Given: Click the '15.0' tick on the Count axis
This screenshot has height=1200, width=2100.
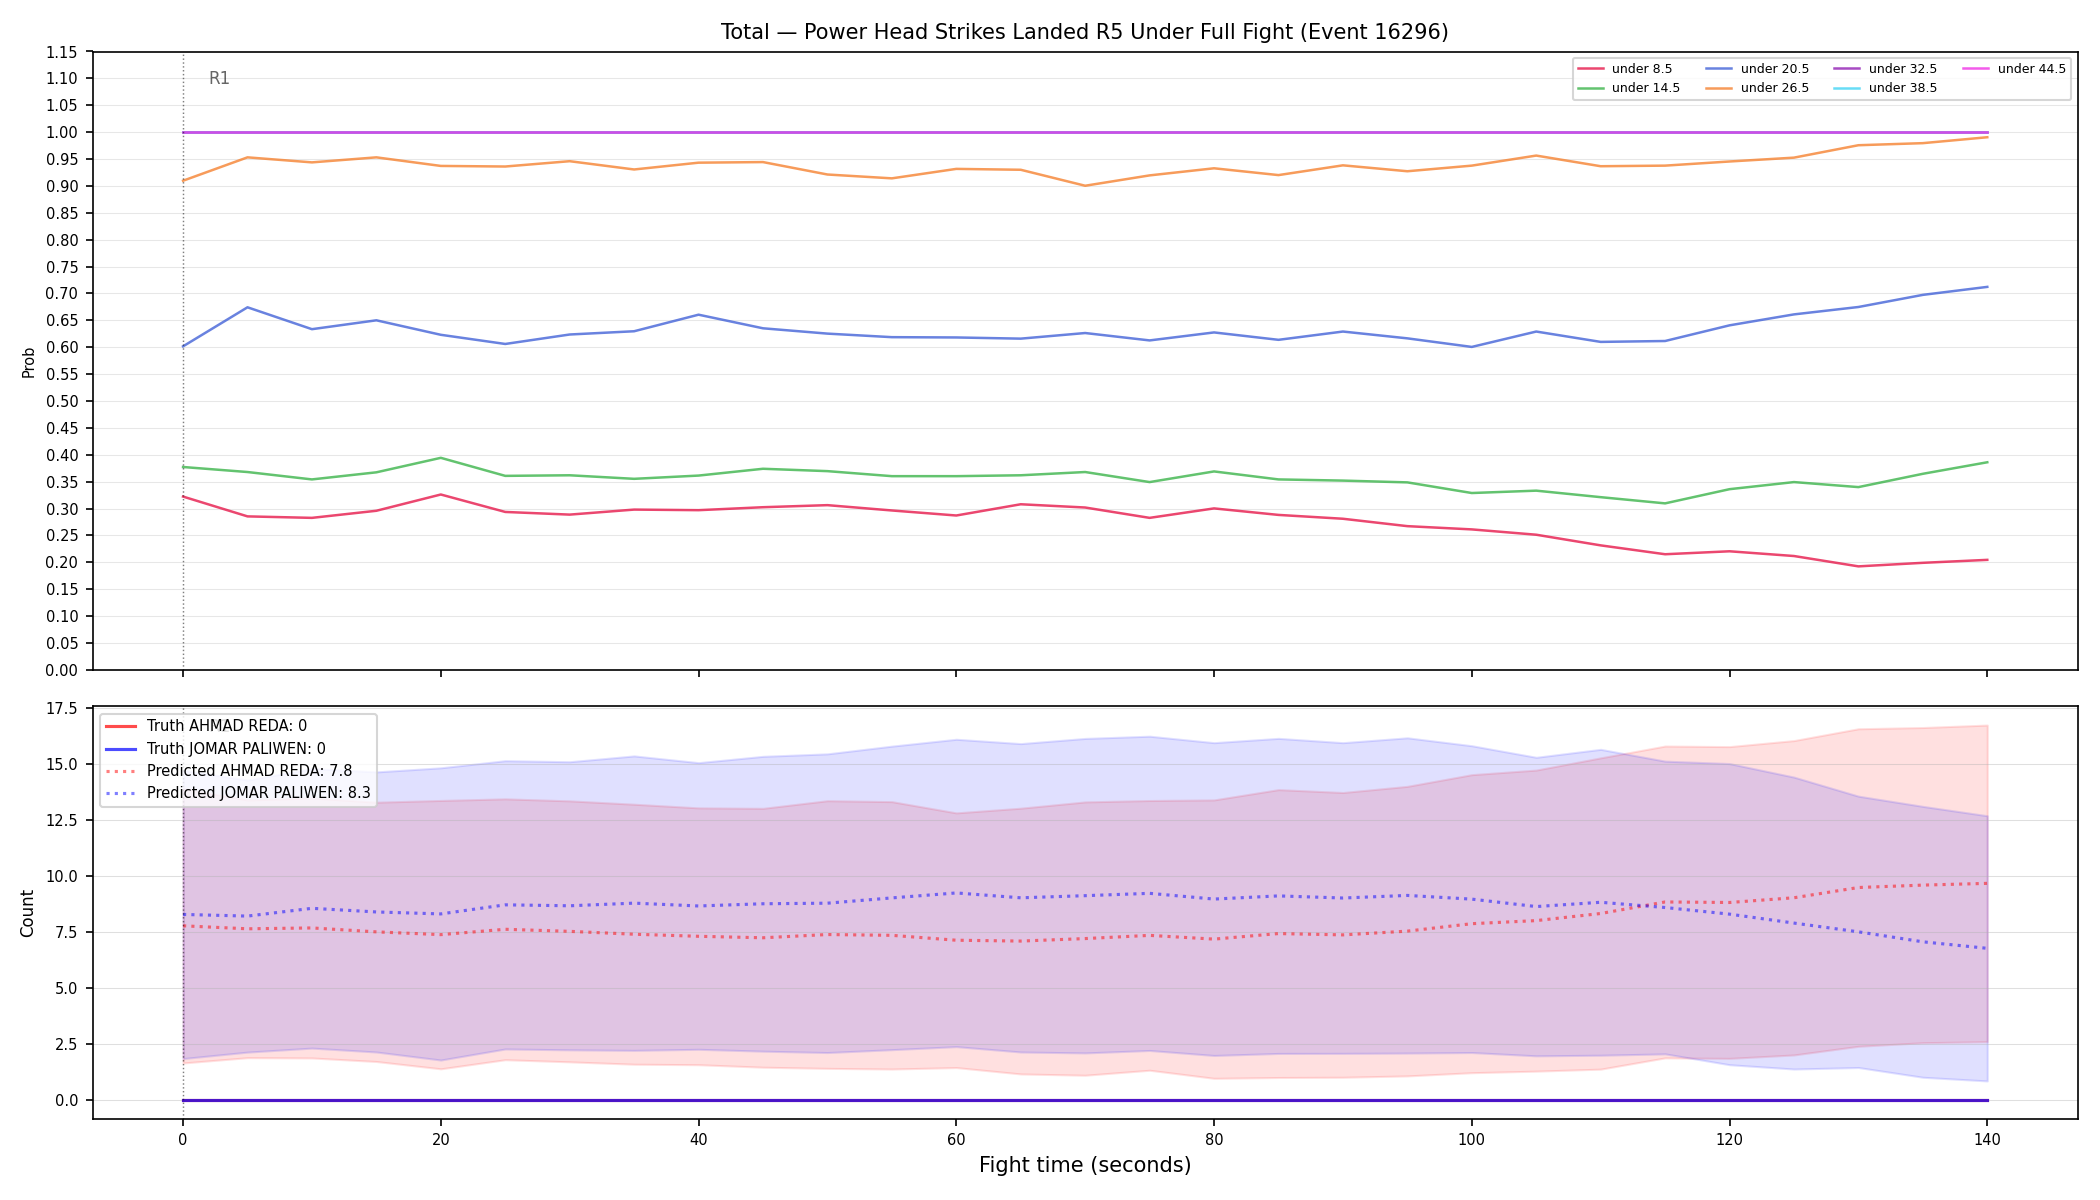Looking at the screenshot, I should [x=62, y=765].
